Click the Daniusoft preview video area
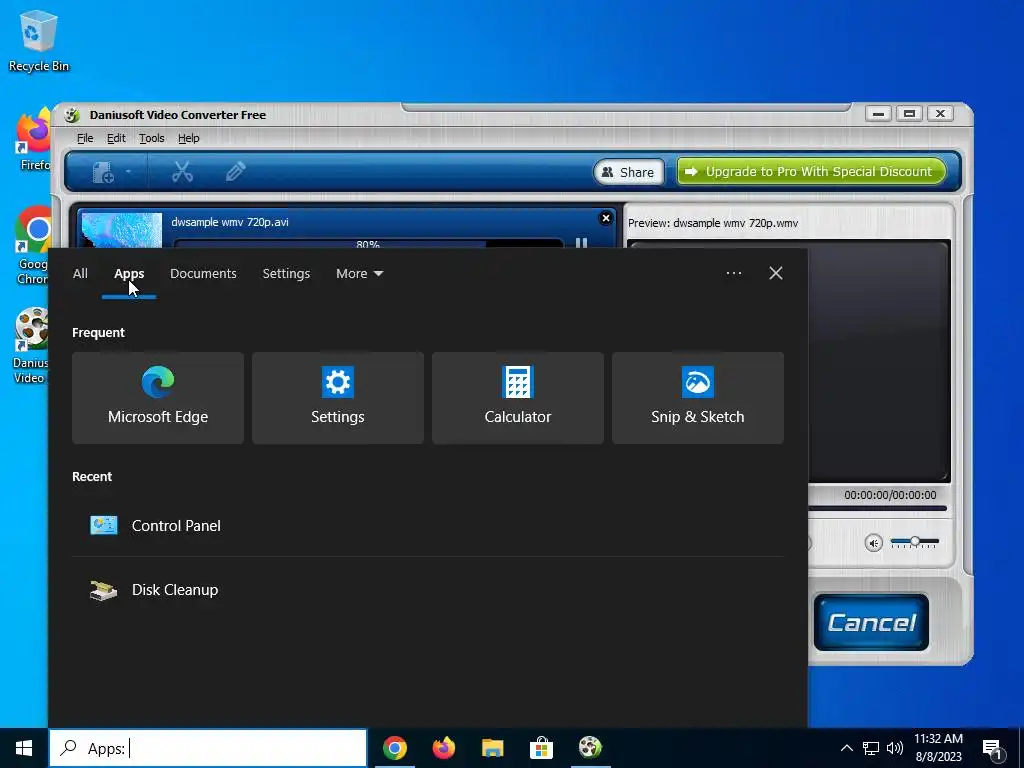This screenshot has height=768, width=1024. pyautogui.click(x=878, y=361)
